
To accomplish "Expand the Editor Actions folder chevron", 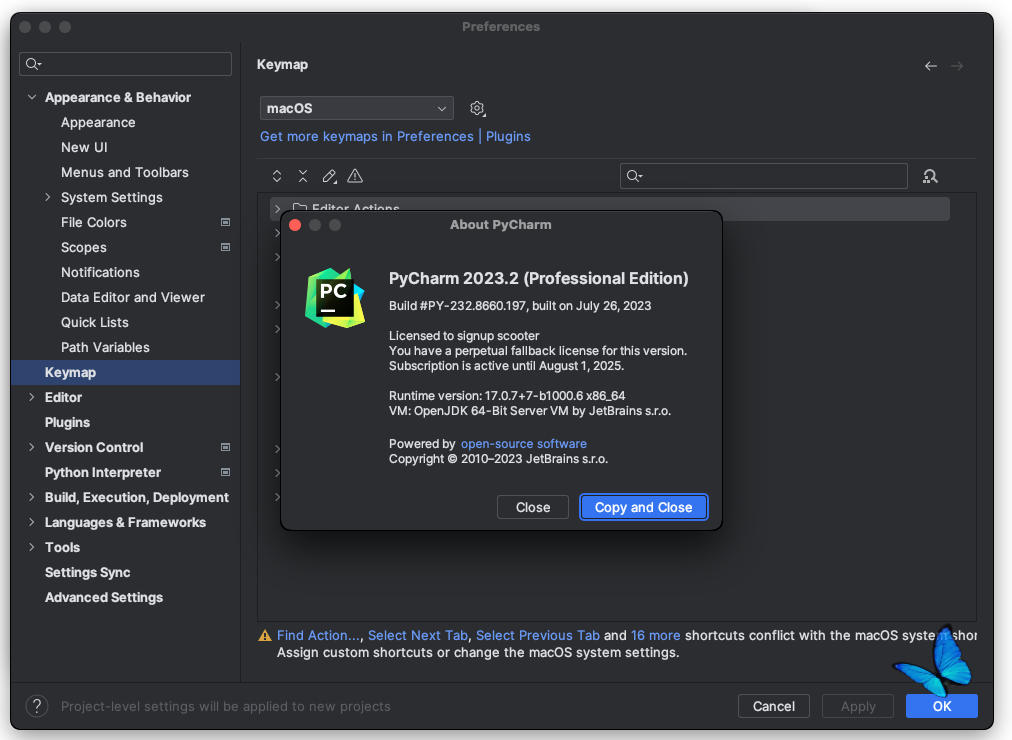I will click(x=278, y=208).
